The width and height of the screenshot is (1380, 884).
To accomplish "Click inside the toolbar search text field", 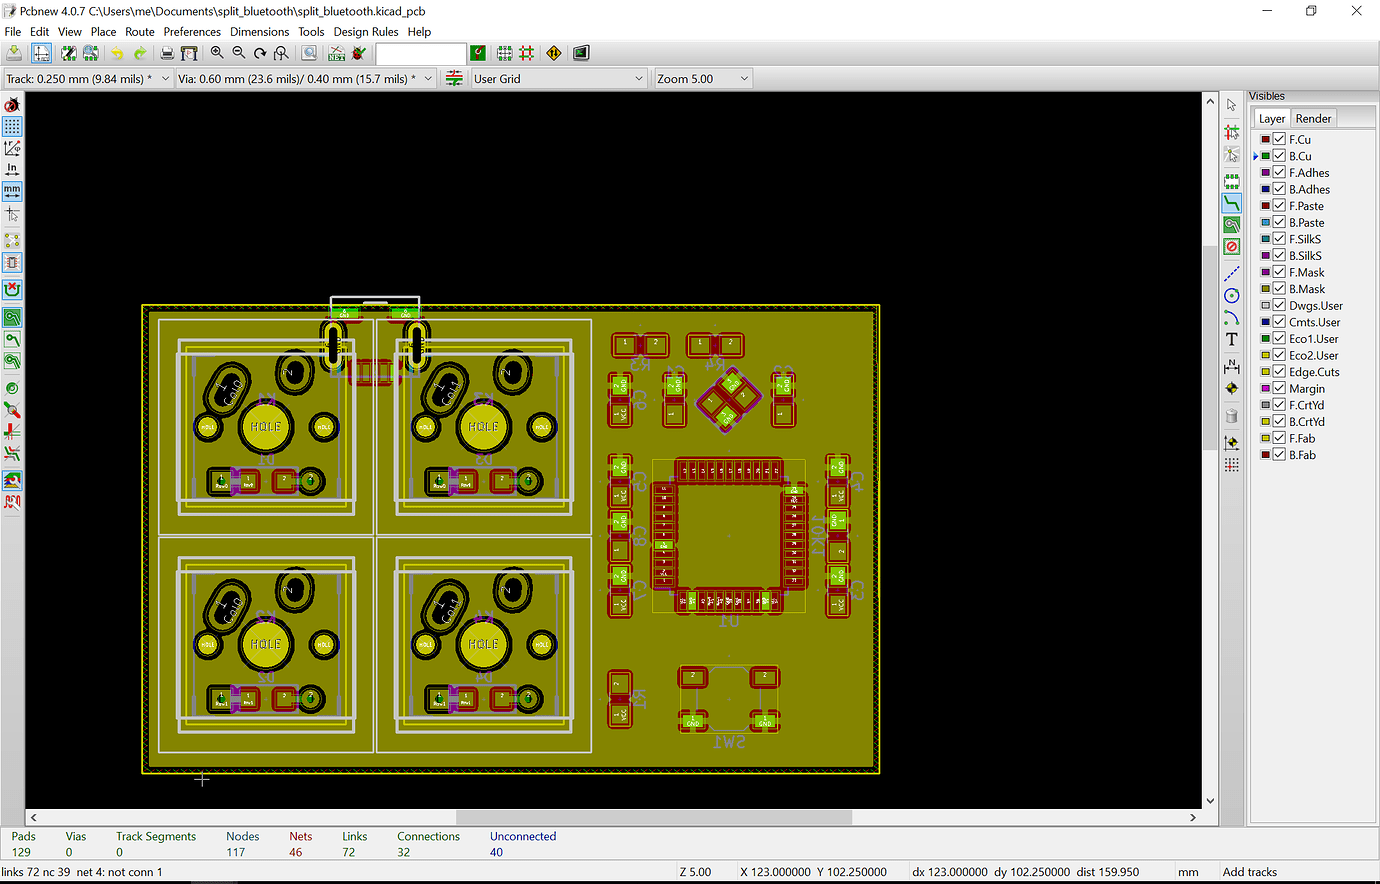I will coord(420,53).
